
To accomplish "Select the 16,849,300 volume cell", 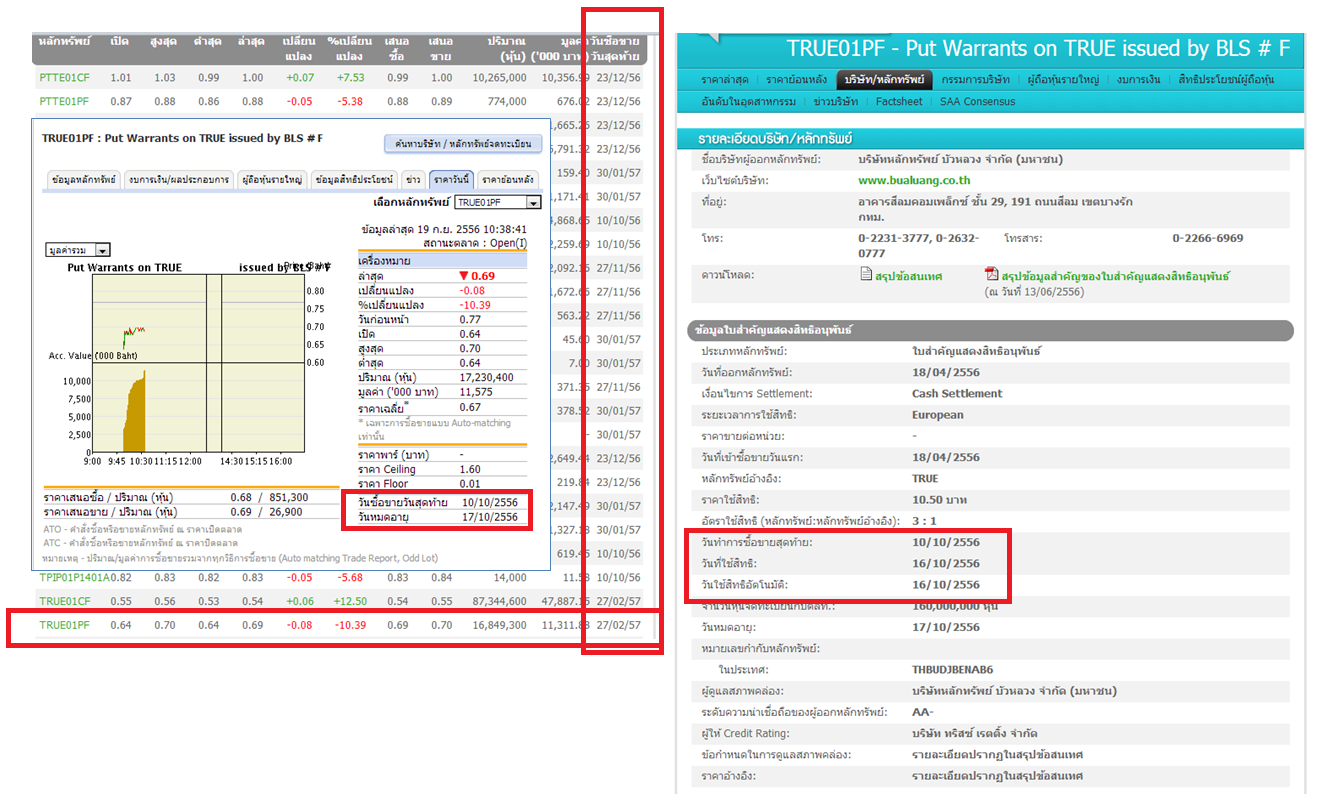I will coord(498,625).
